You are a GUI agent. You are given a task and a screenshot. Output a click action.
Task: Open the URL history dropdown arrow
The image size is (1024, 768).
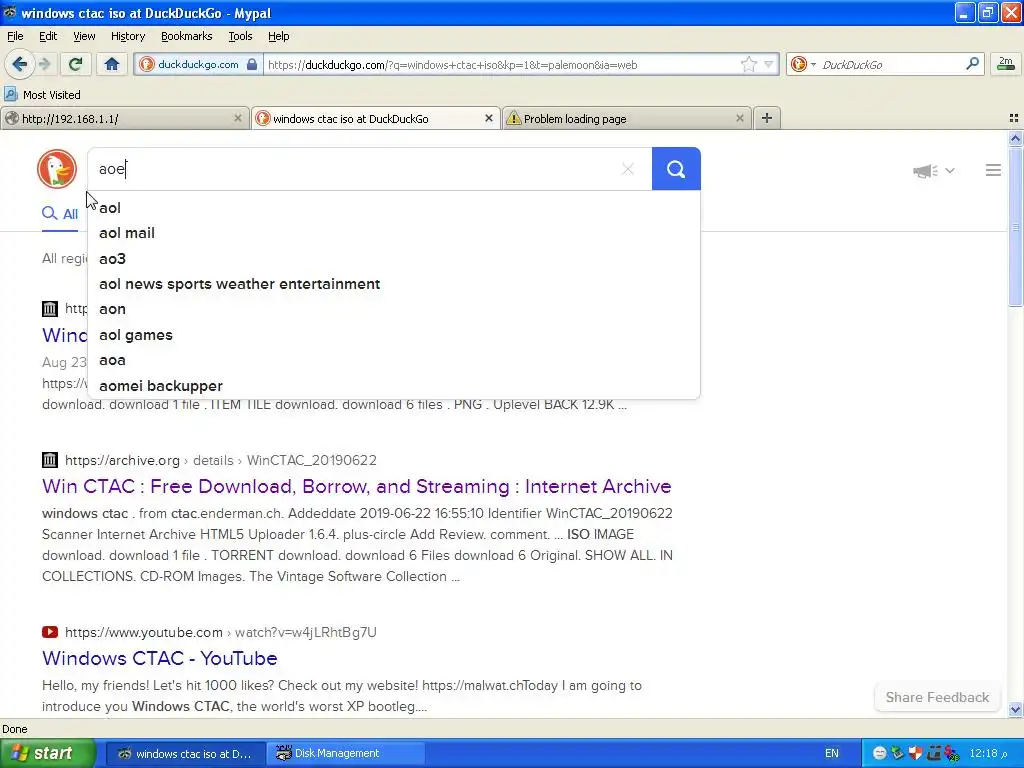click(769, 64)
